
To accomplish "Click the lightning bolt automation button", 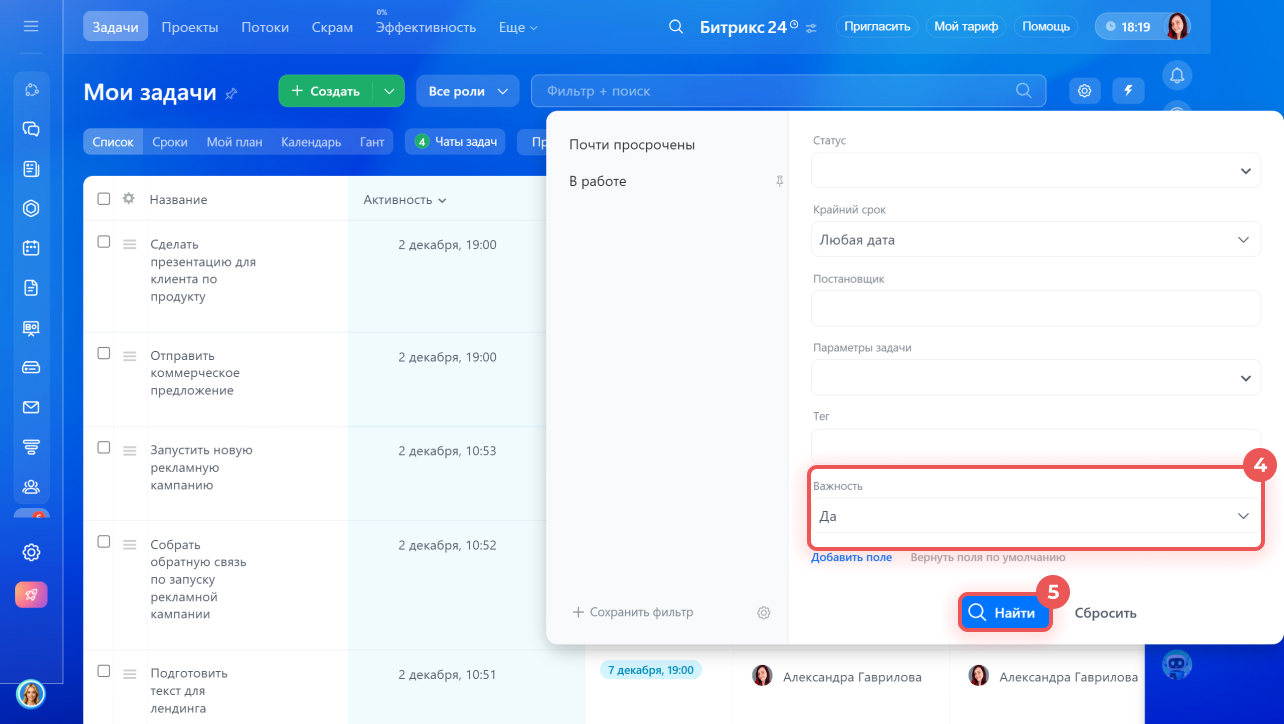I will coord(1128,91).
